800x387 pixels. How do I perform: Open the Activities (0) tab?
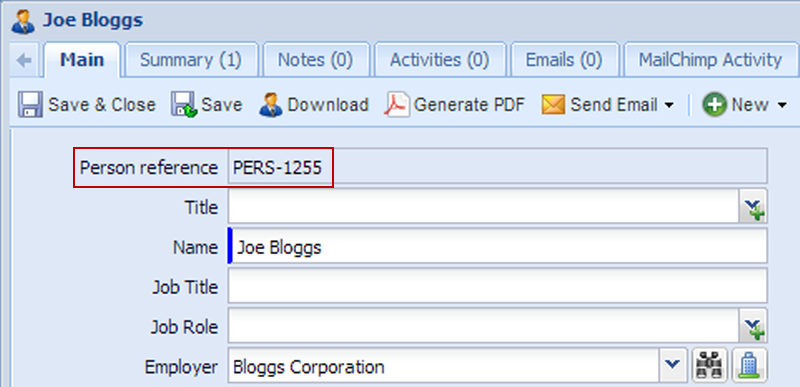pos(440,60)
